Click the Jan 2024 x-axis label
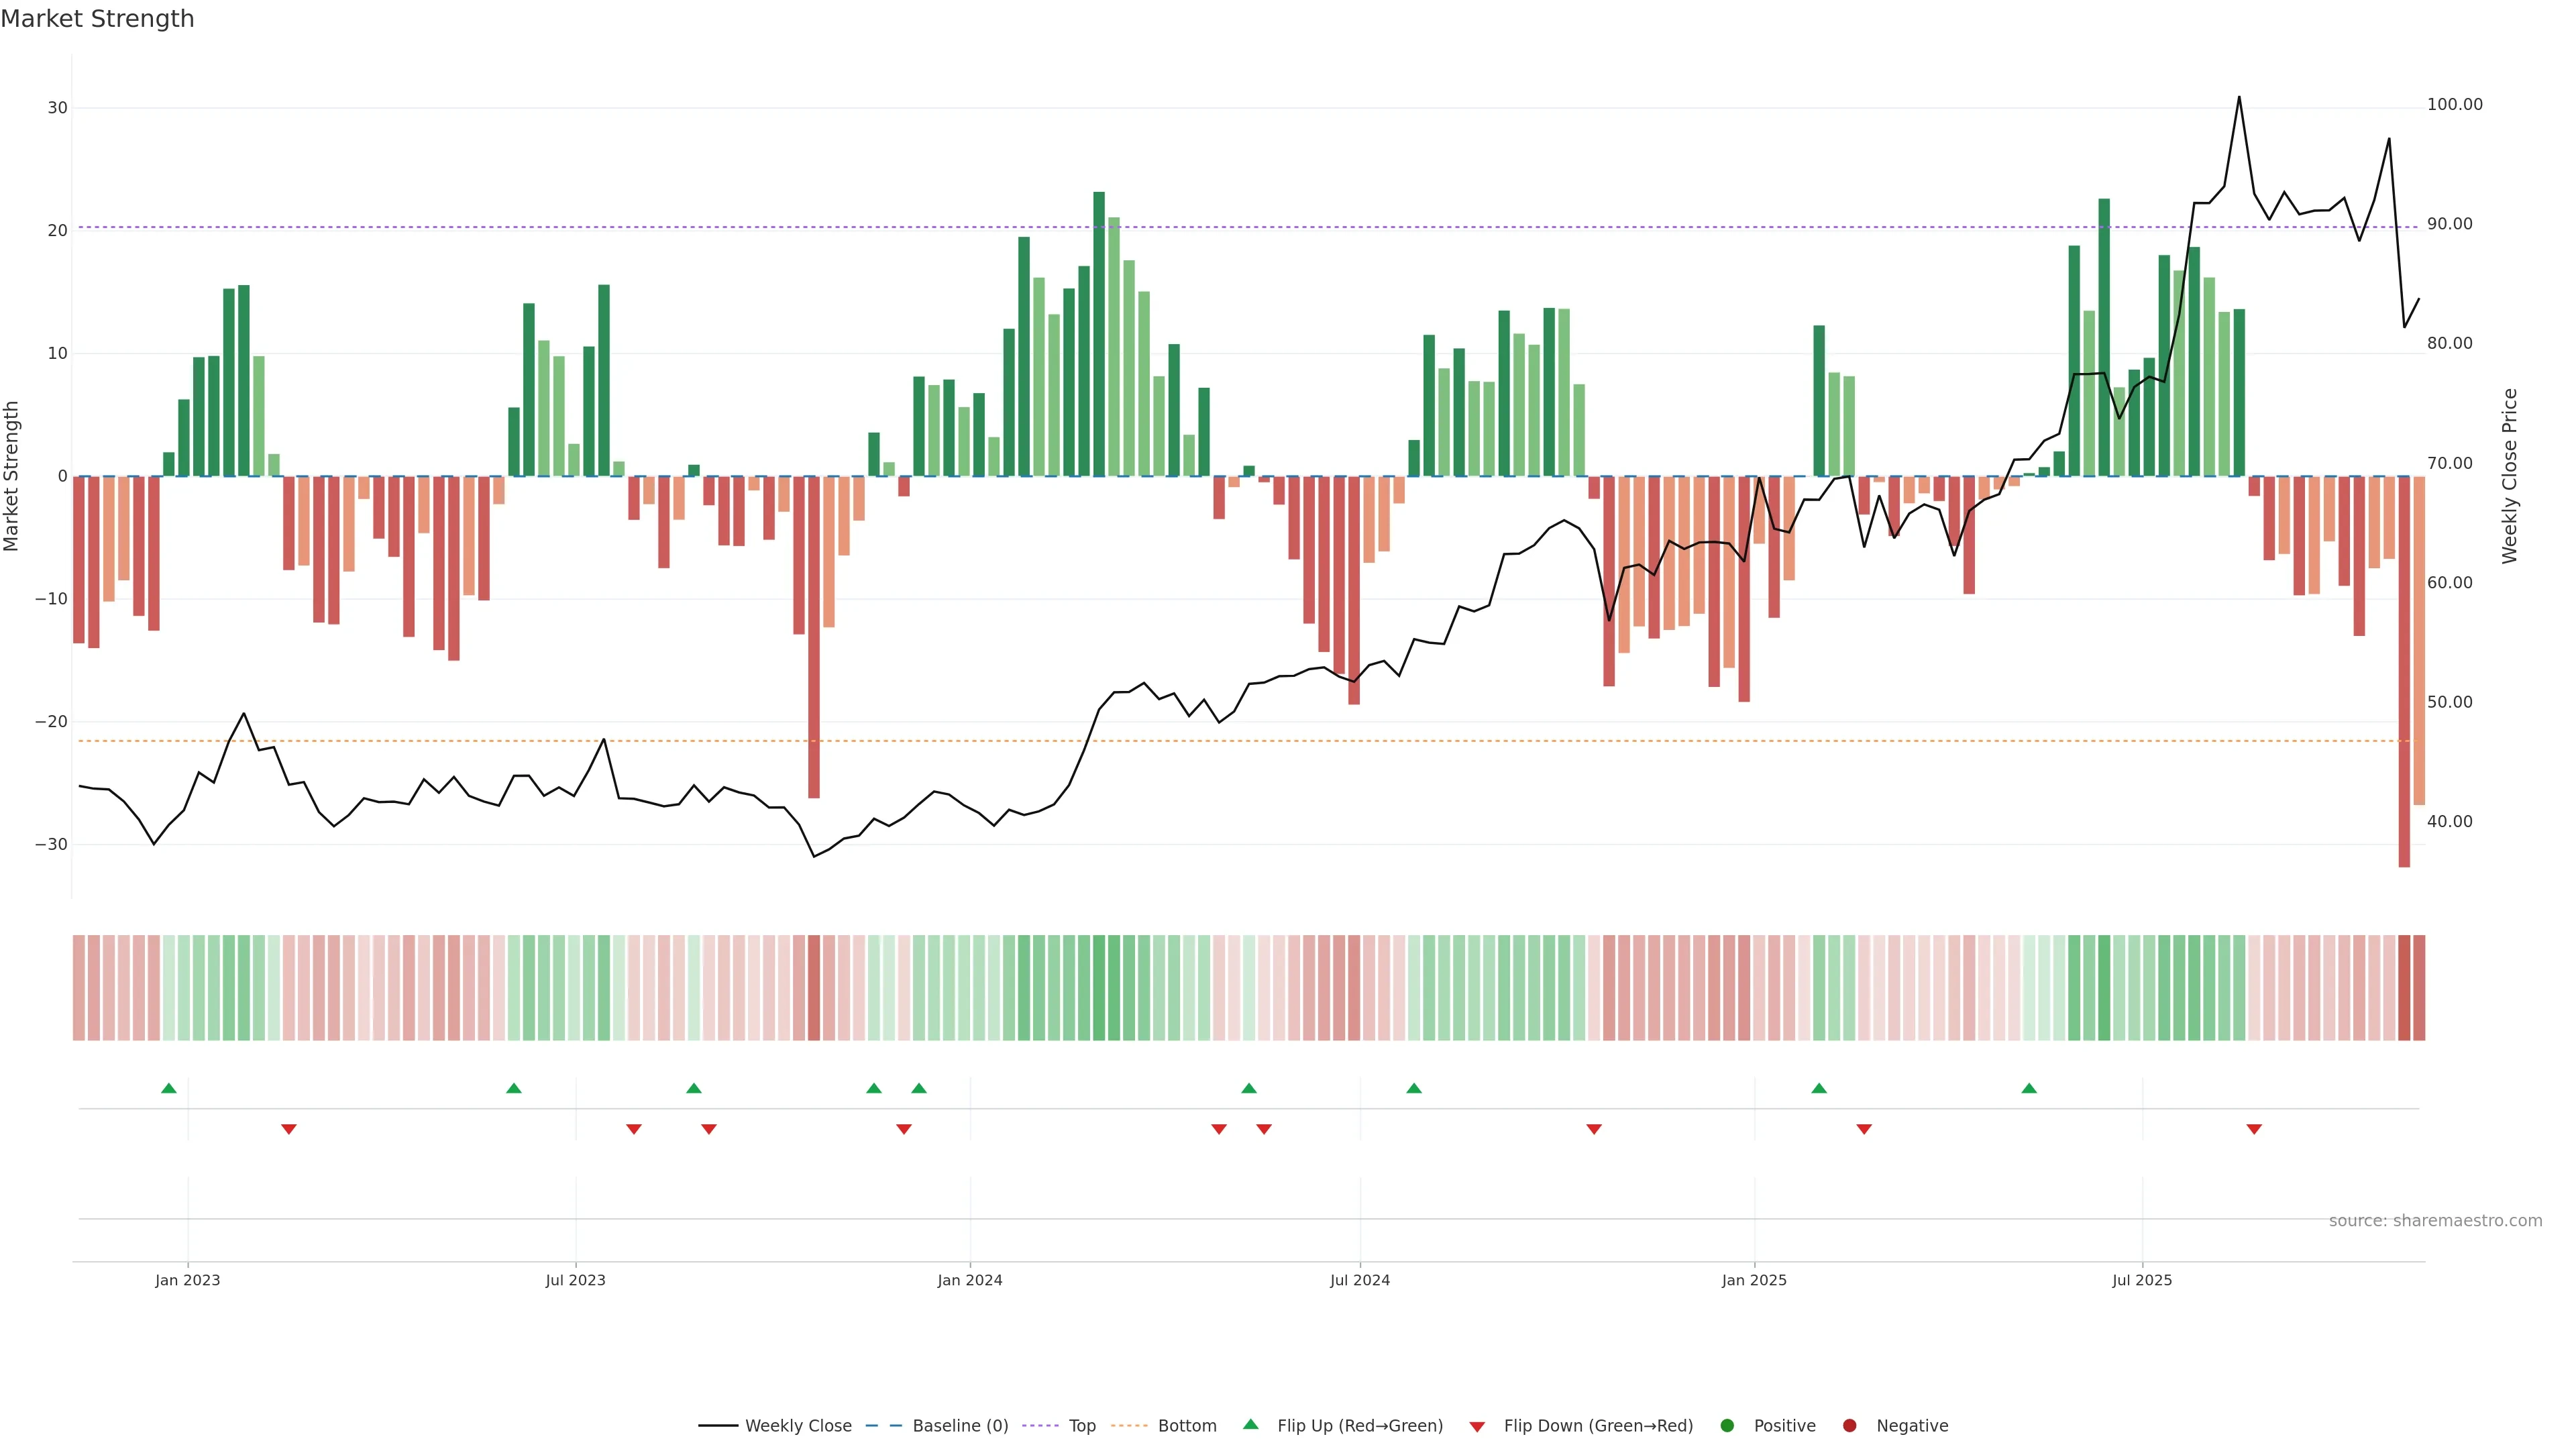 969,1280
